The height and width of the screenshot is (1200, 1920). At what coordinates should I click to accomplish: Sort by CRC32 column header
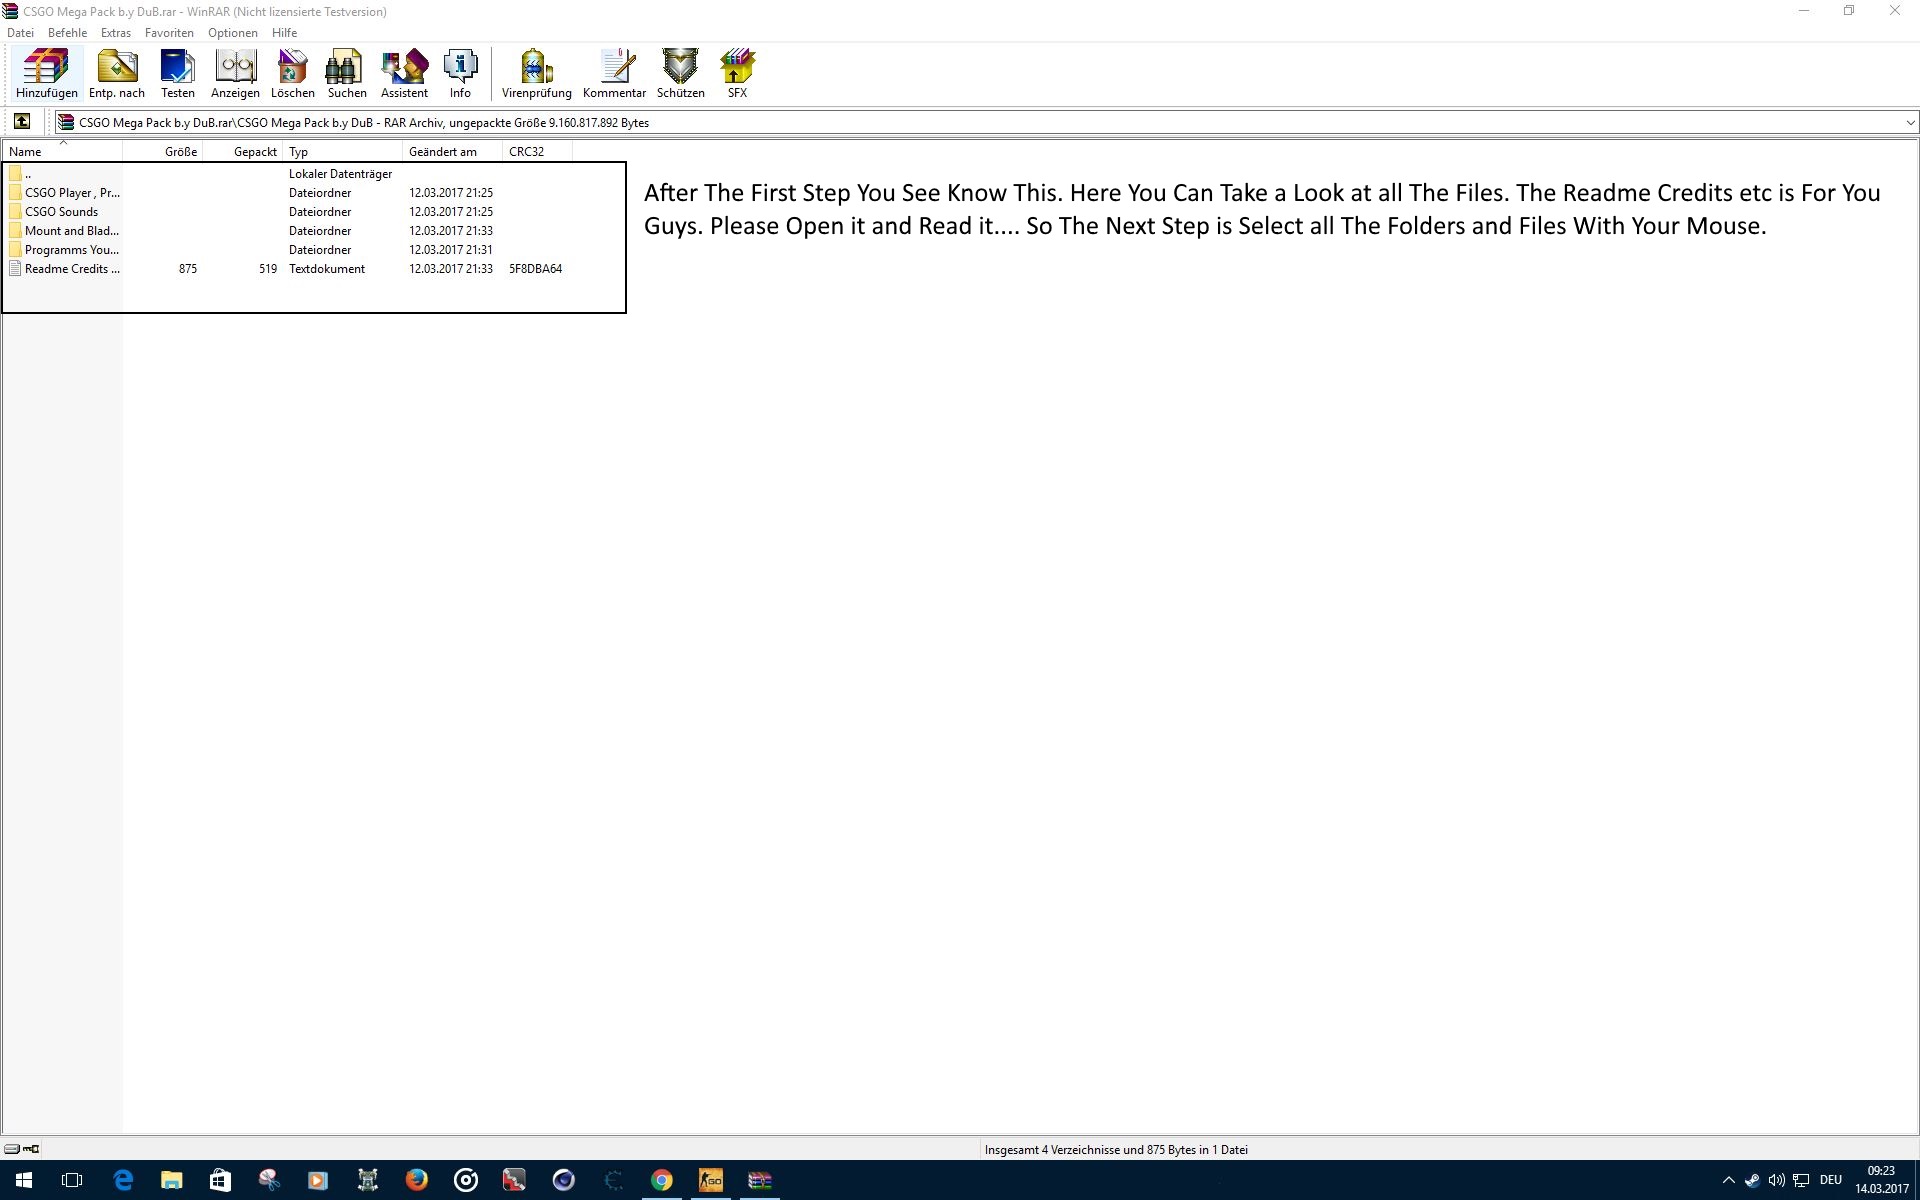tap(537, 152)
